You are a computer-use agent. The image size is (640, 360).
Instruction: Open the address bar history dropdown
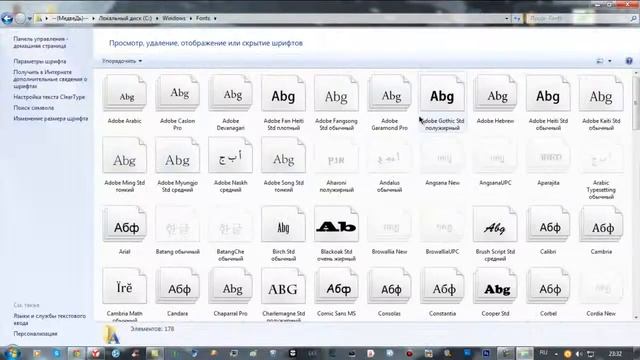point(507,18)
